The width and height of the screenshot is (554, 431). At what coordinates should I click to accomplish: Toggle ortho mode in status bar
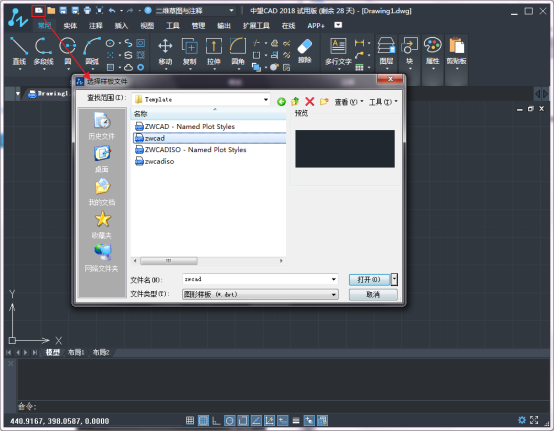[216, 420]
